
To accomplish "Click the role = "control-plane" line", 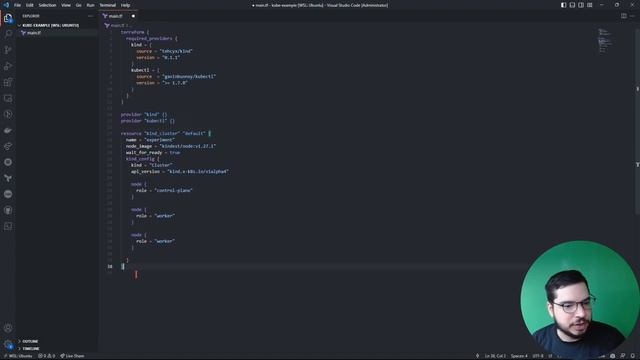I will (164, 191).
